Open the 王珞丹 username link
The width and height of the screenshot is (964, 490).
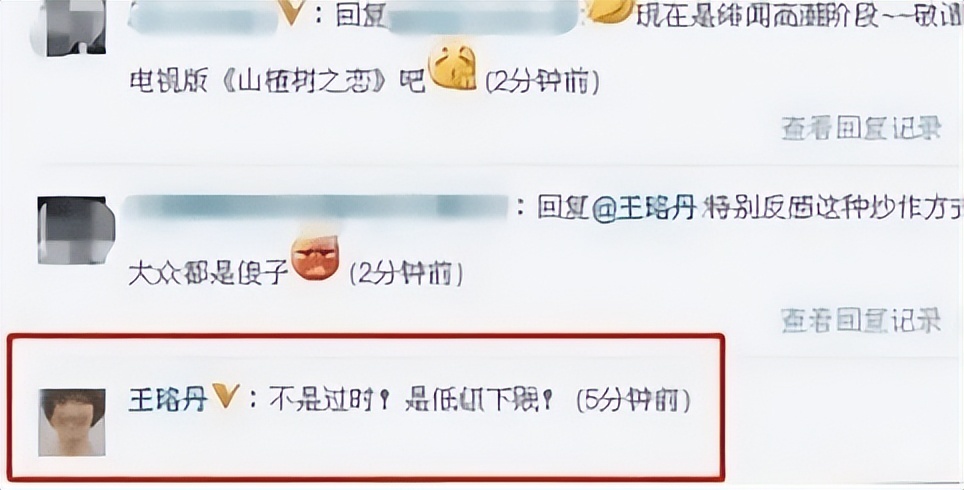[168, 400]
